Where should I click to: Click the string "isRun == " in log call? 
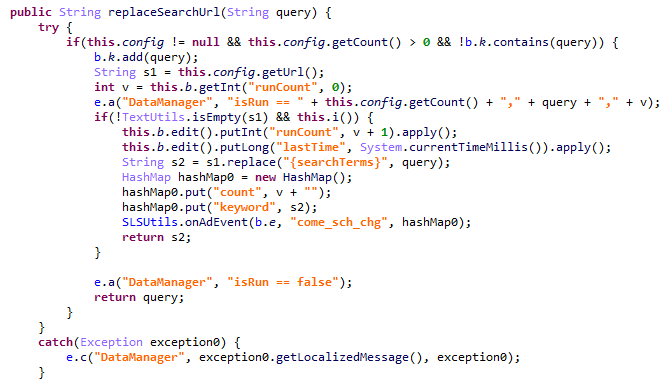click(x=265, y=102)
